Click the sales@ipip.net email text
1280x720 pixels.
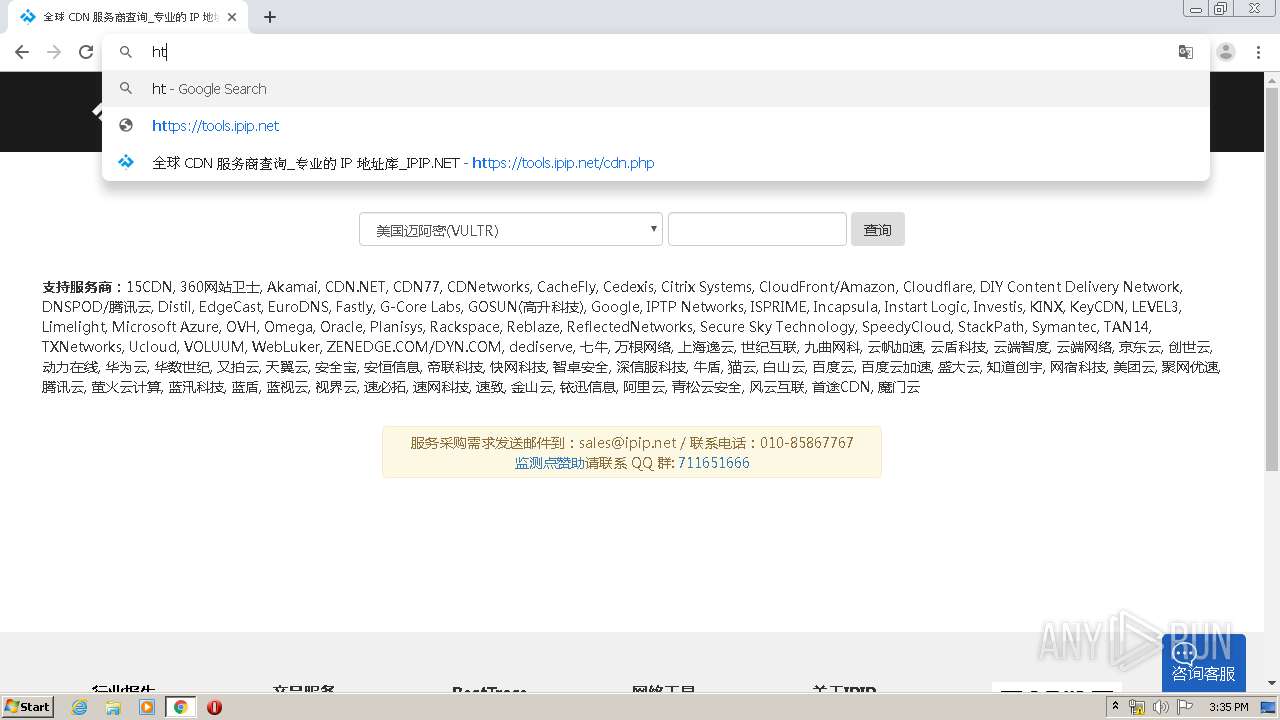(627, 443)
